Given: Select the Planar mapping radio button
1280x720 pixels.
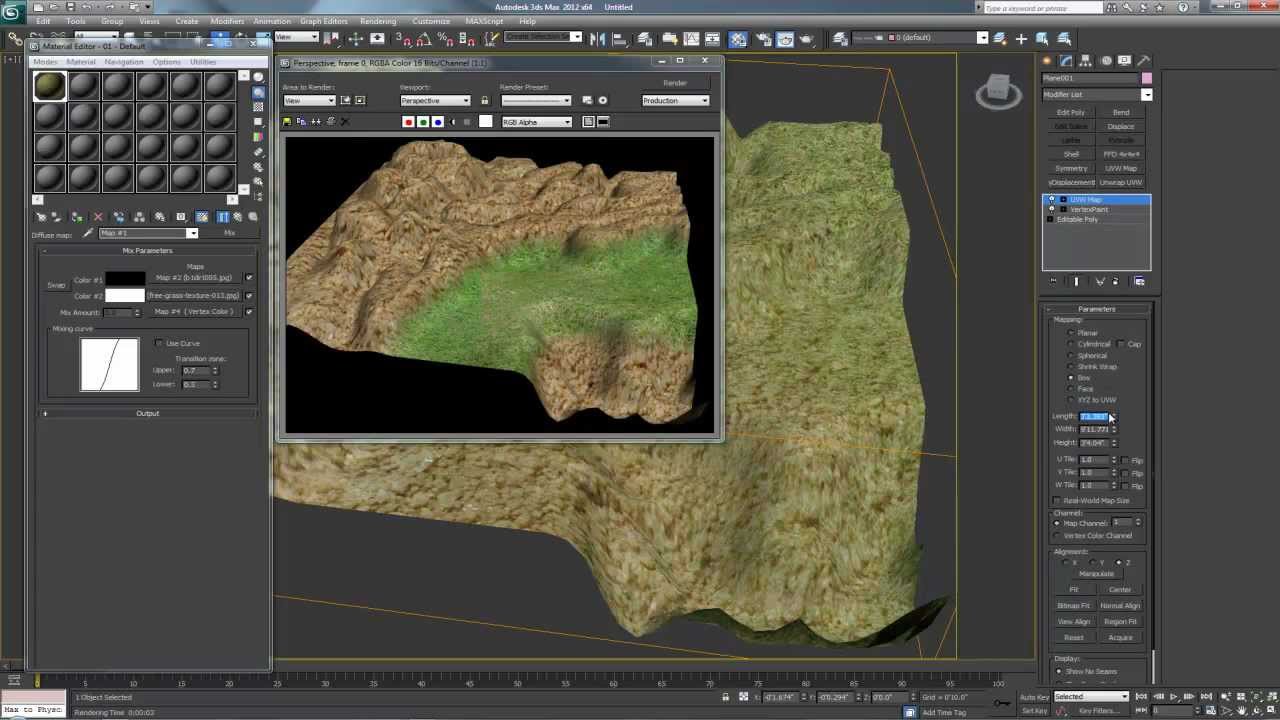Looking at the screenshot, I should pos(1071,333).
